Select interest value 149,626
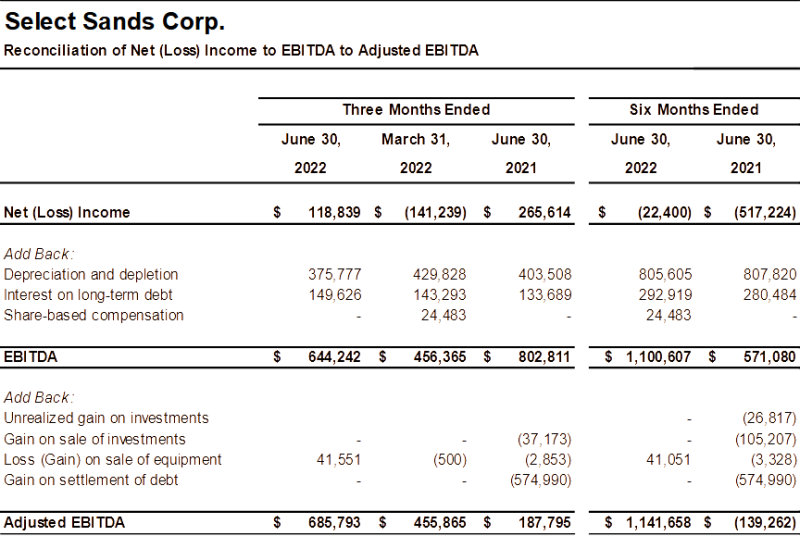This screenshot has height=536, width=800. click(x=335, y=295)
